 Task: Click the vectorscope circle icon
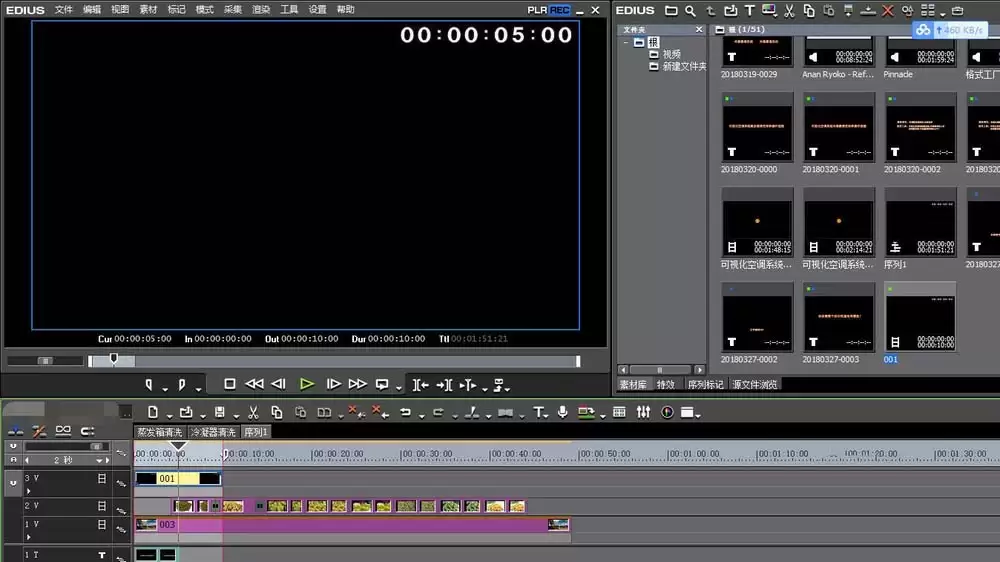coord(667,413)
